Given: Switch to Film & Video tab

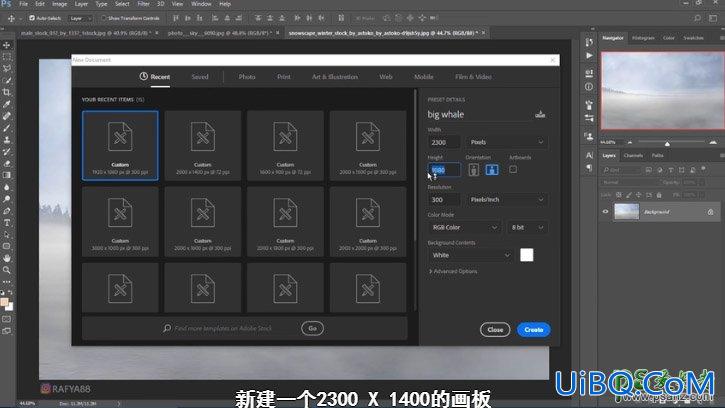Looking at the screenshot, I should point(473,77).
